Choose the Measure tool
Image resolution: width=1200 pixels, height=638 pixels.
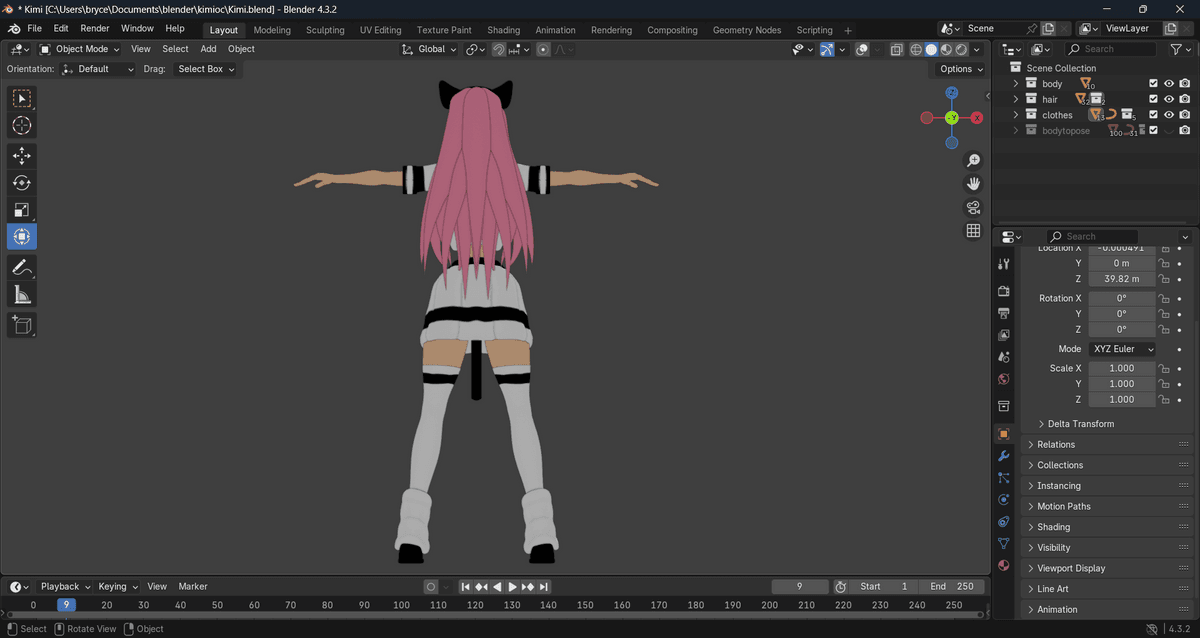pos(21,295)
